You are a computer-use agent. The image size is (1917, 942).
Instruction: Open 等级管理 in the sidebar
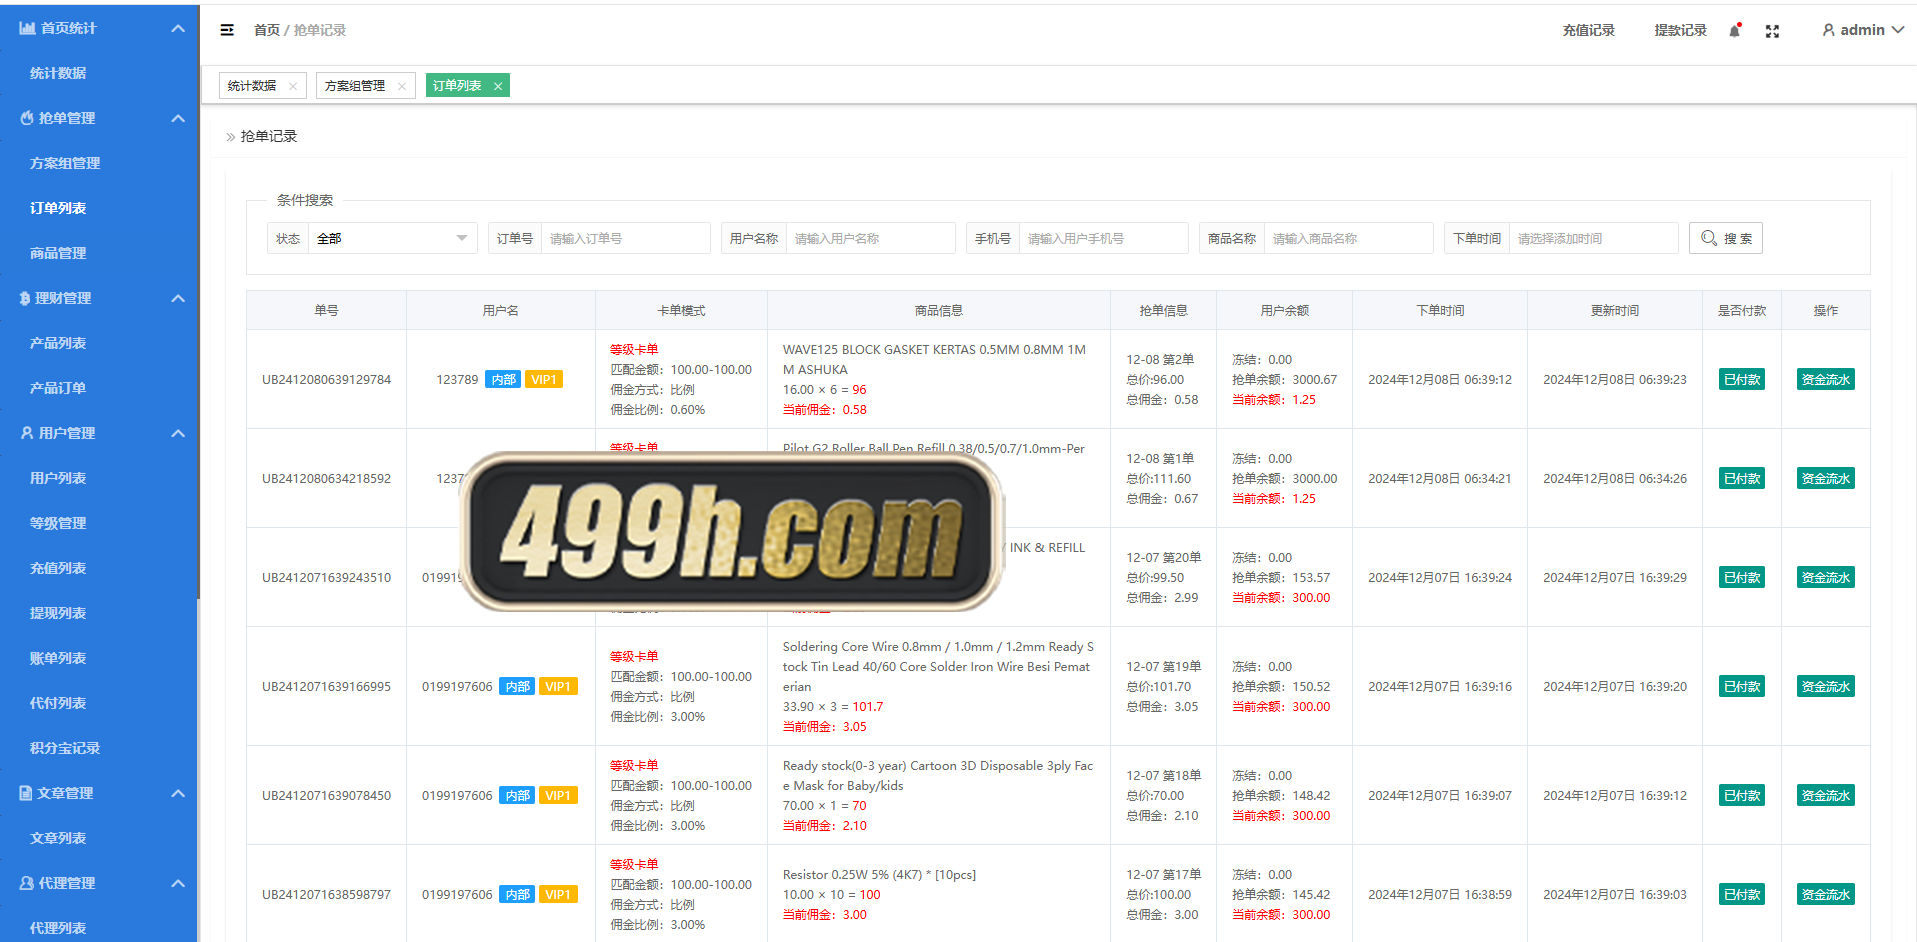click(58, 523)
